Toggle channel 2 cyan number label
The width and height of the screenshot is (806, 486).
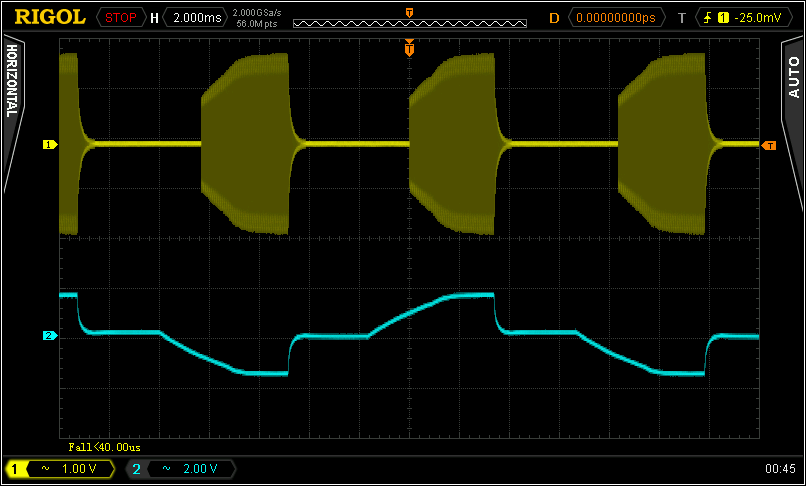click(x=136, y=469)
